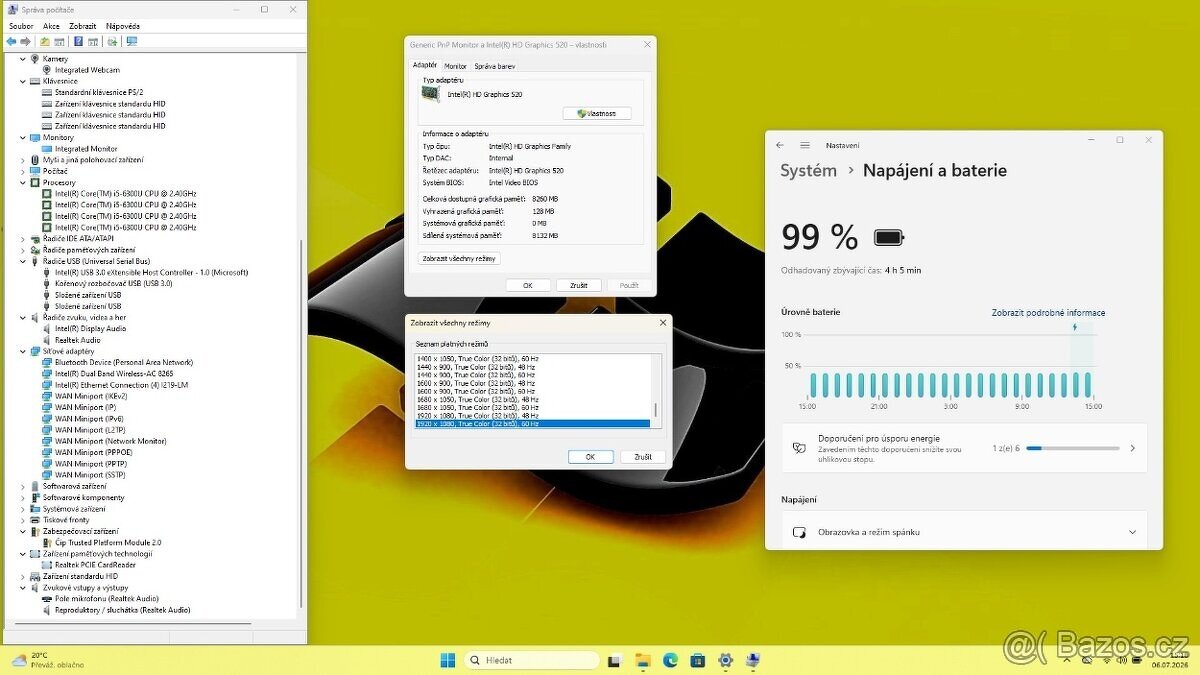Viewport: 1200px width, 675px height.
Task: Click OK in the adapter properties dialog
Action: pyautogui.click(x=527, y=285)
